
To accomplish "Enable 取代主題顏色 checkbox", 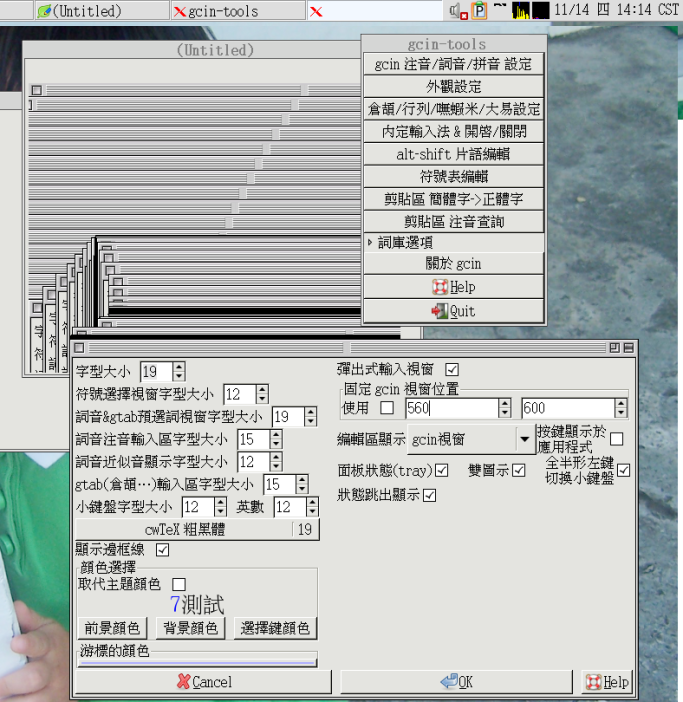I will tap(179, 584).
